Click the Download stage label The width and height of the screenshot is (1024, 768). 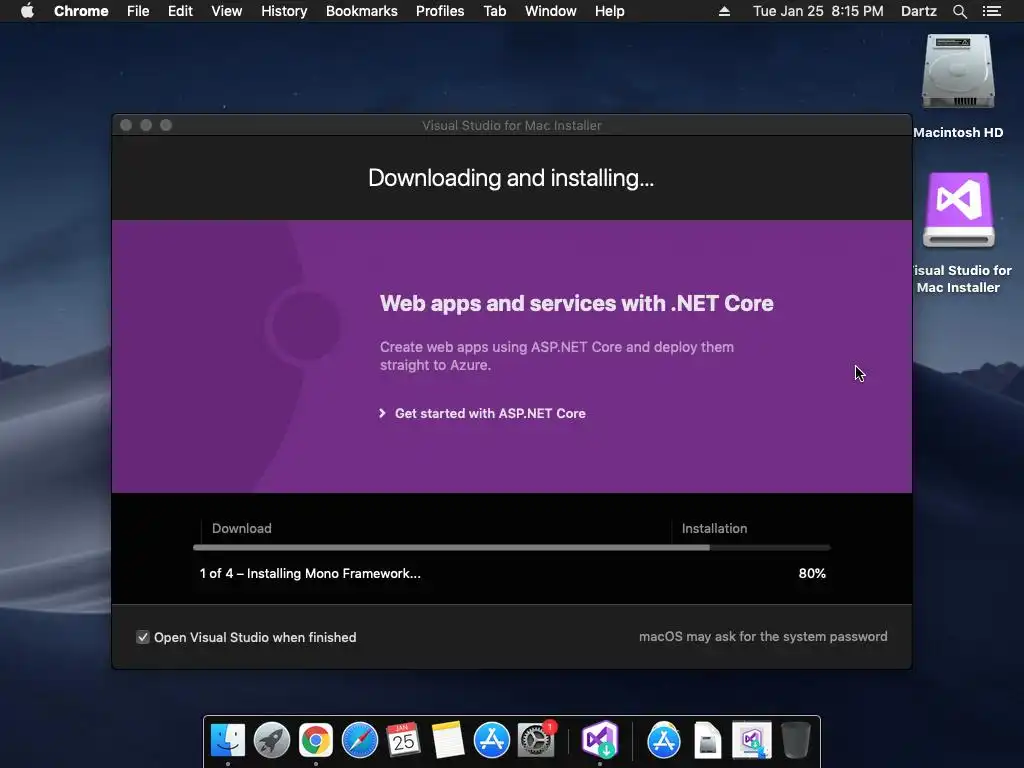click(242, 528)
